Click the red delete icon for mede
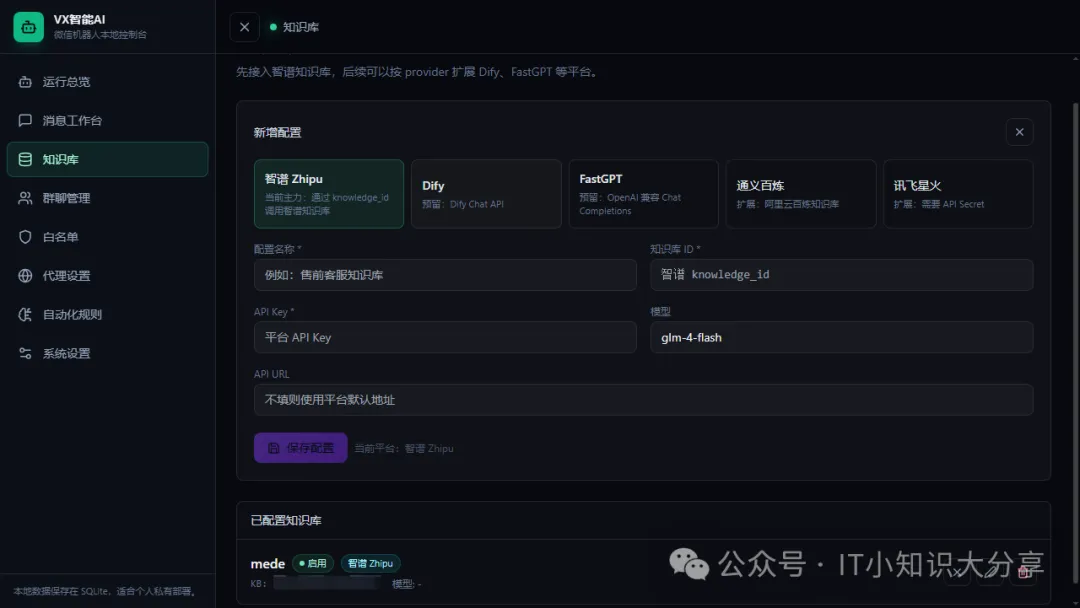This screenshot has width=1080, height=608. 1023,573
